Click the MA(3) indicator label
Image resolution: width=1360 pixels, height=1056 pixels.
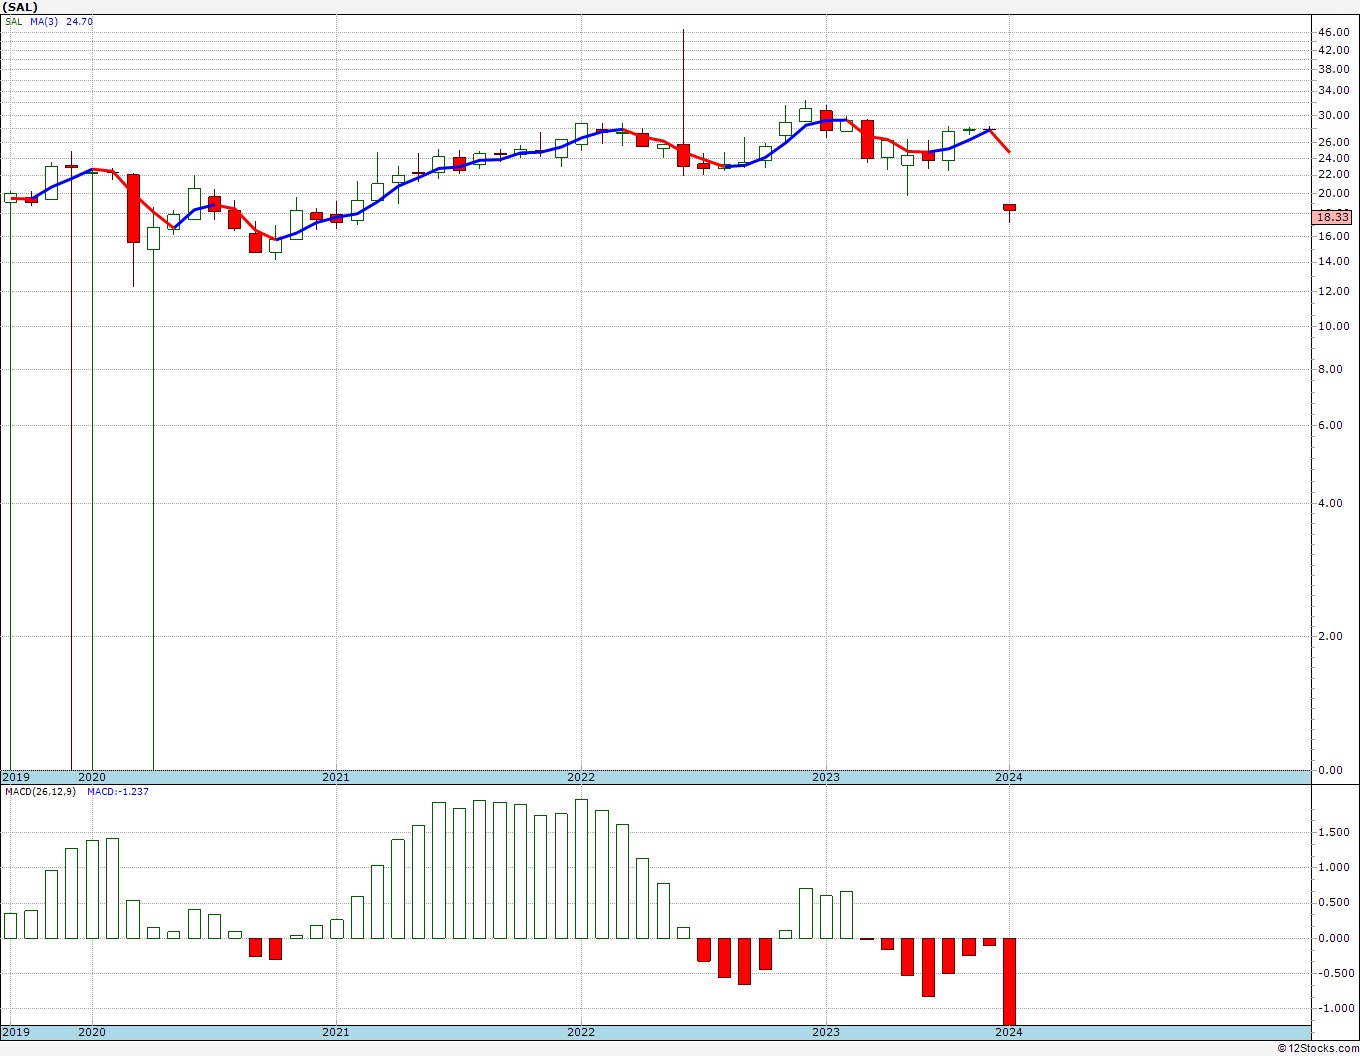44,21
